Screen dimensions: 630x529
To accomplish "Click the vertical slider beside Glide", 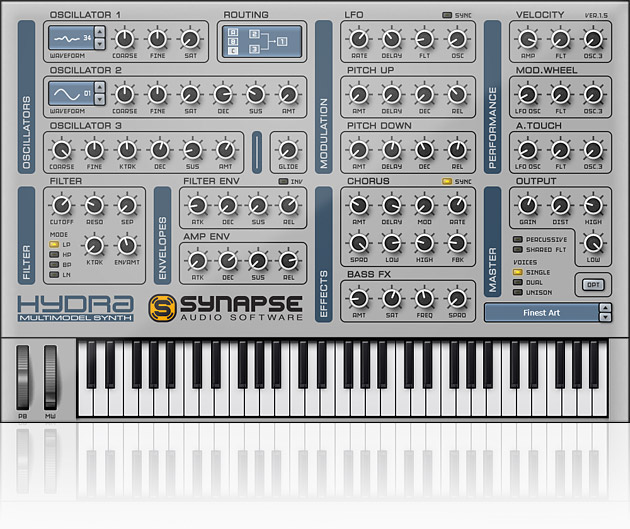I will 257,152.
